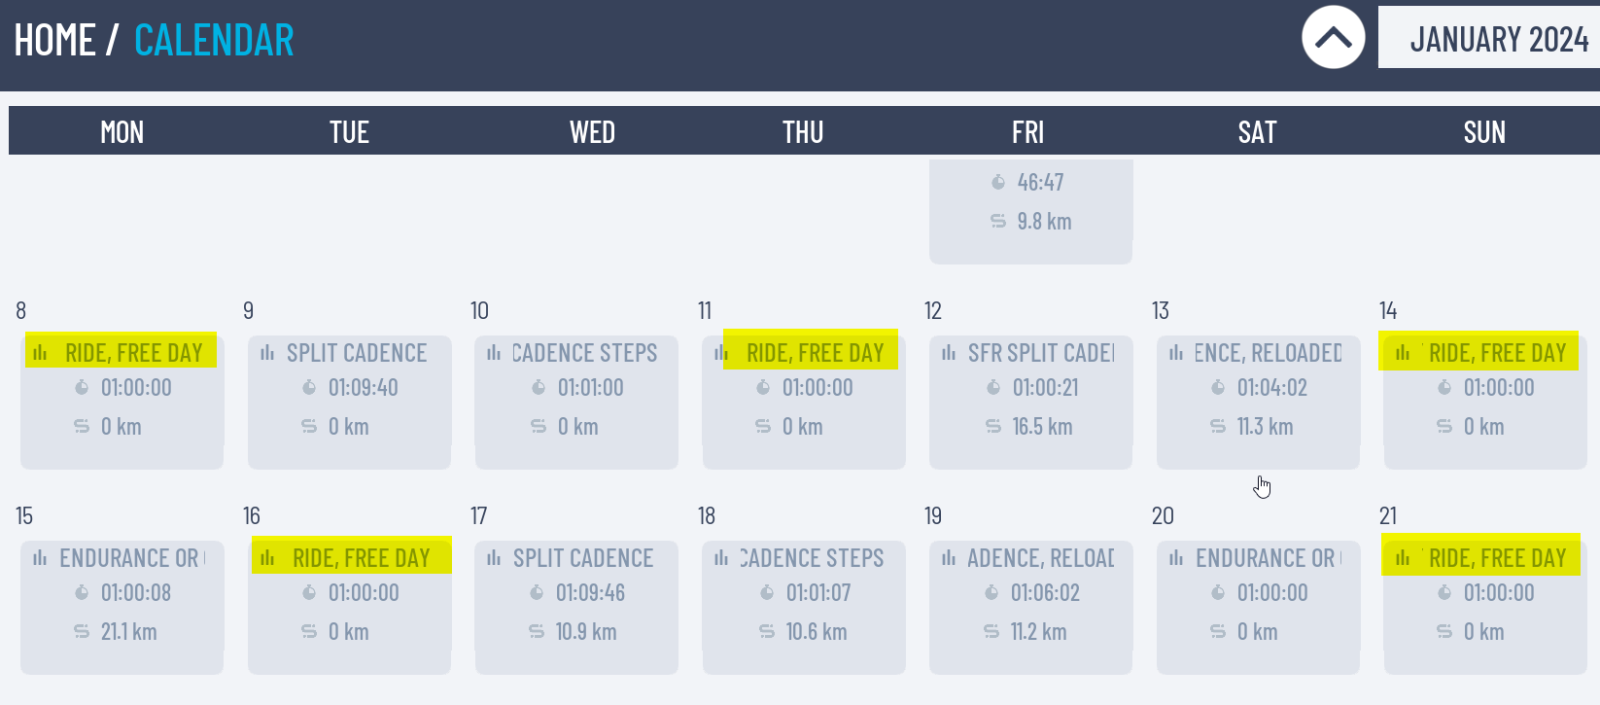1600x705 pixels.
Task: Click distance icon on January 15 Endurance workout
Action: (81, 632)
